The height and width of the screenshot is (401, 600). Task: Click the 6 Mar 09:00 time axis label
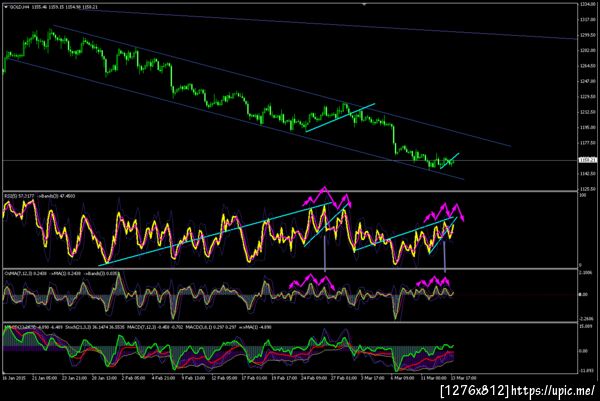click(403, 378)
